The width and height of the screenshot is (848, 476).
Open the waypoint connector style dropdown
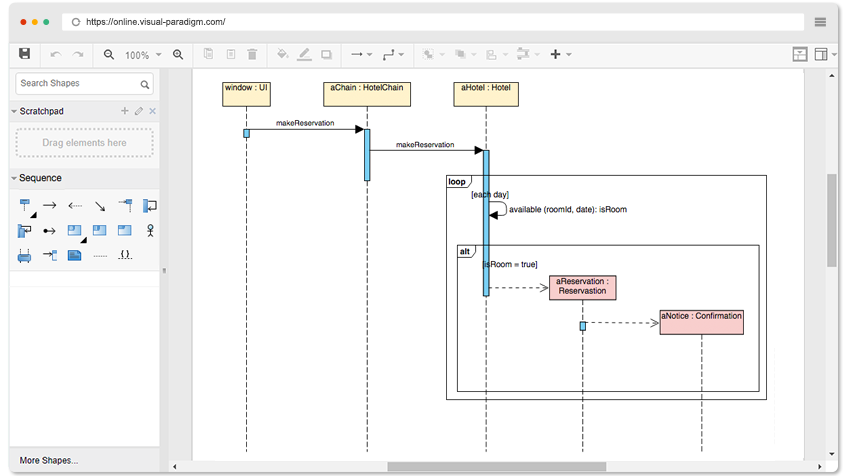tap(393, 55)
